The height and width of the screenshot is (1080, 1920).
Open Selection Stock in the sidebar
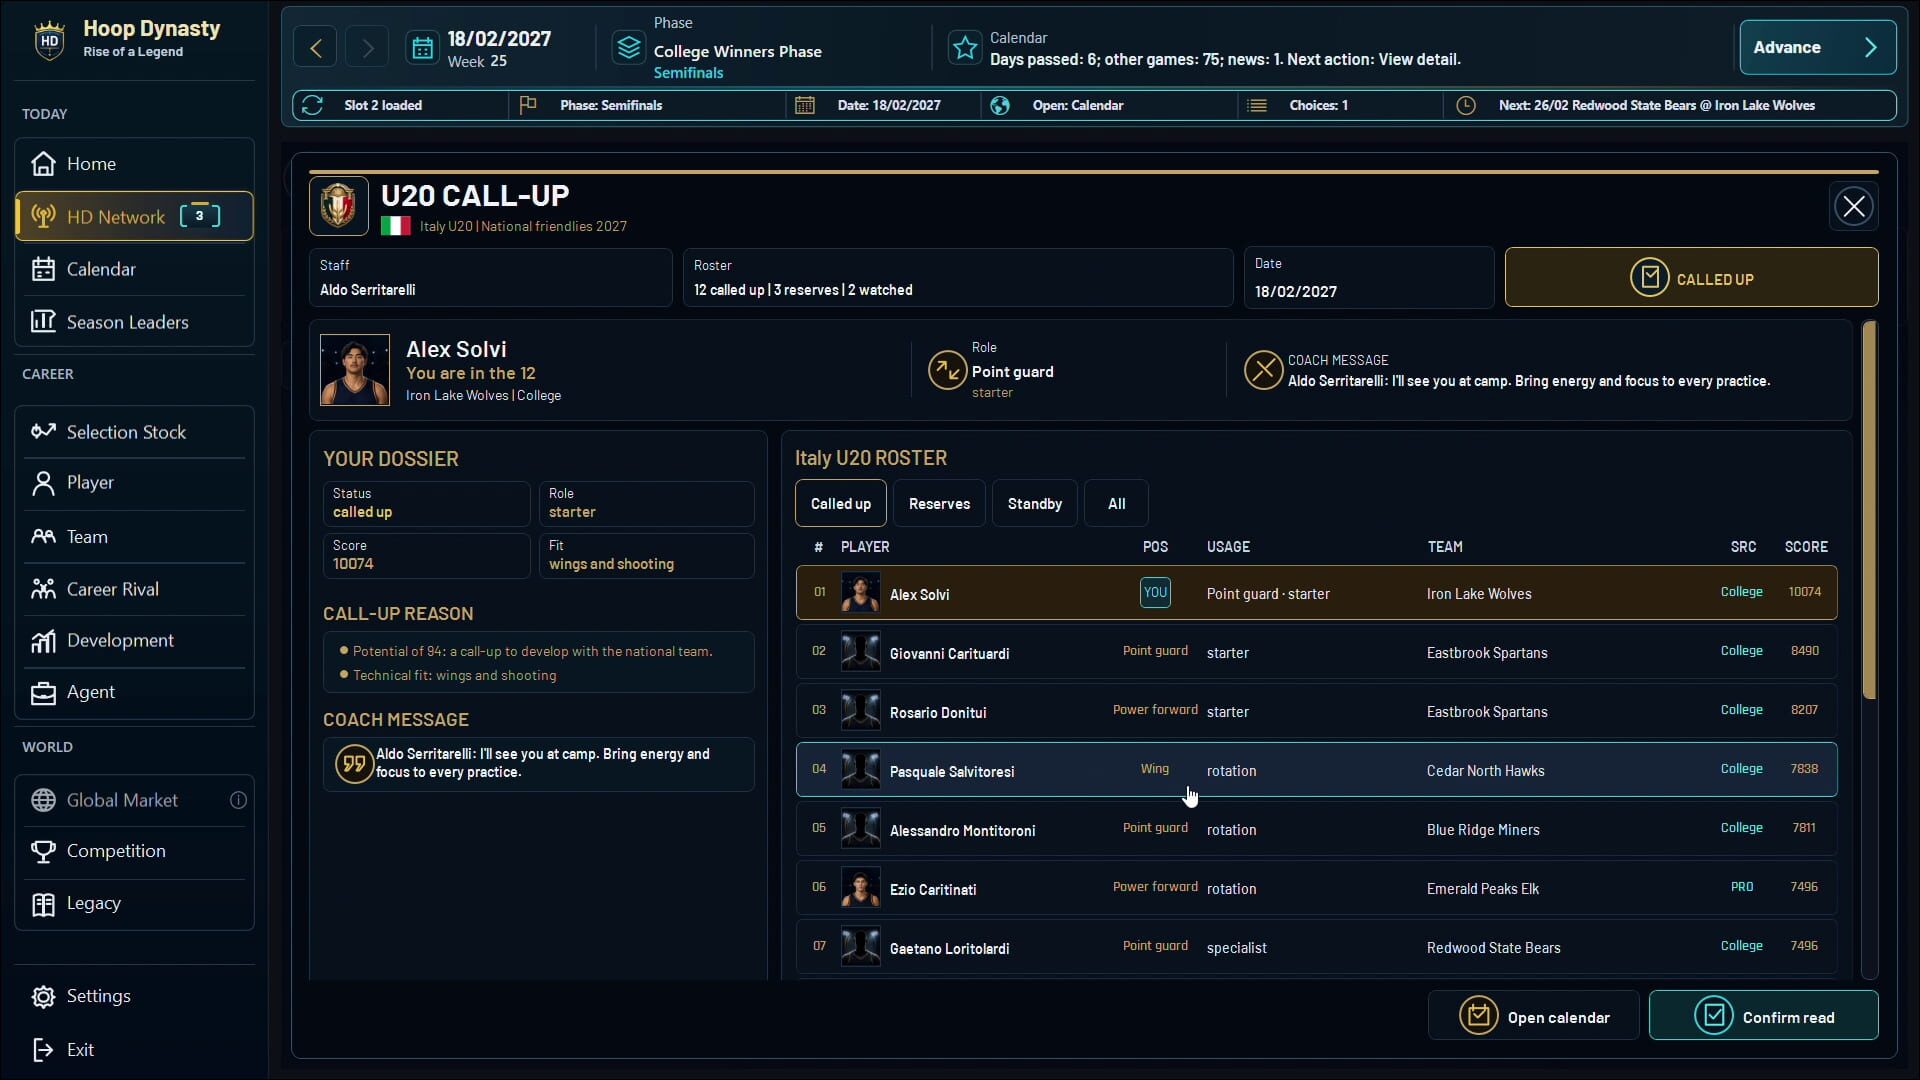[135, 432]
